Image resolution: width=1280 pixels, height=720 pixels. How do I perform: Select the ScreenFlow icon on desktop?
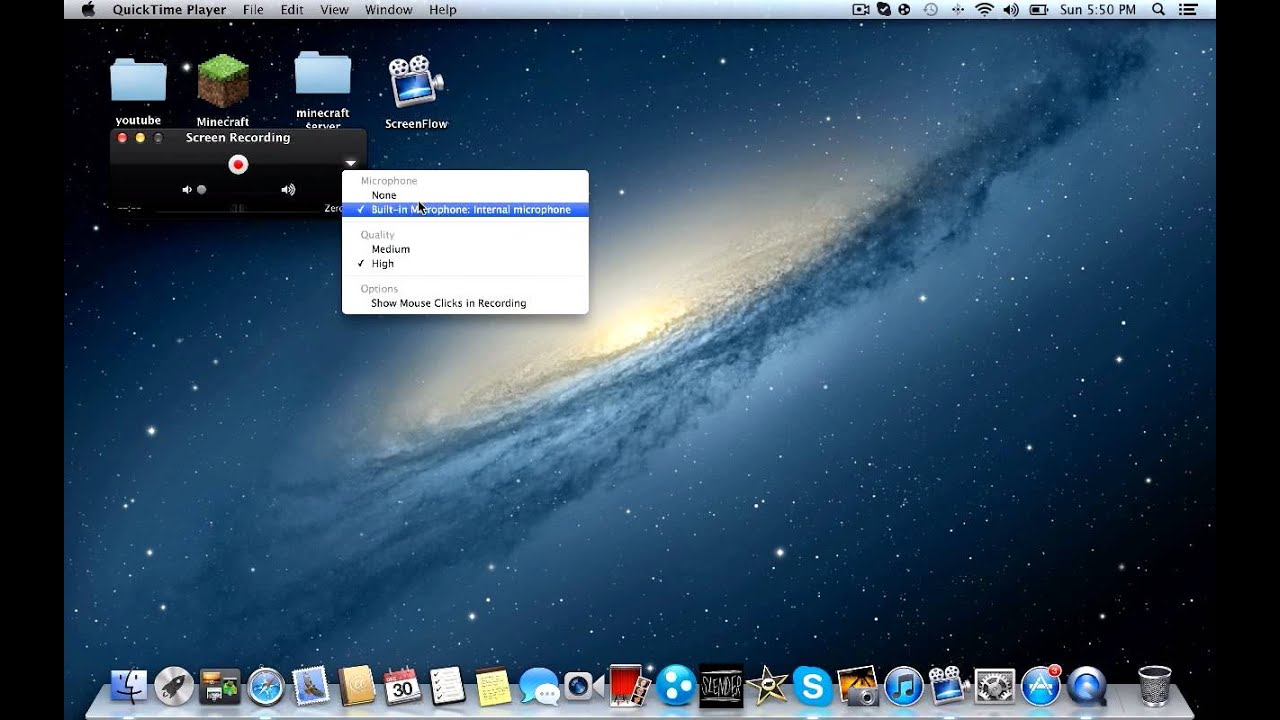(416, 92)
